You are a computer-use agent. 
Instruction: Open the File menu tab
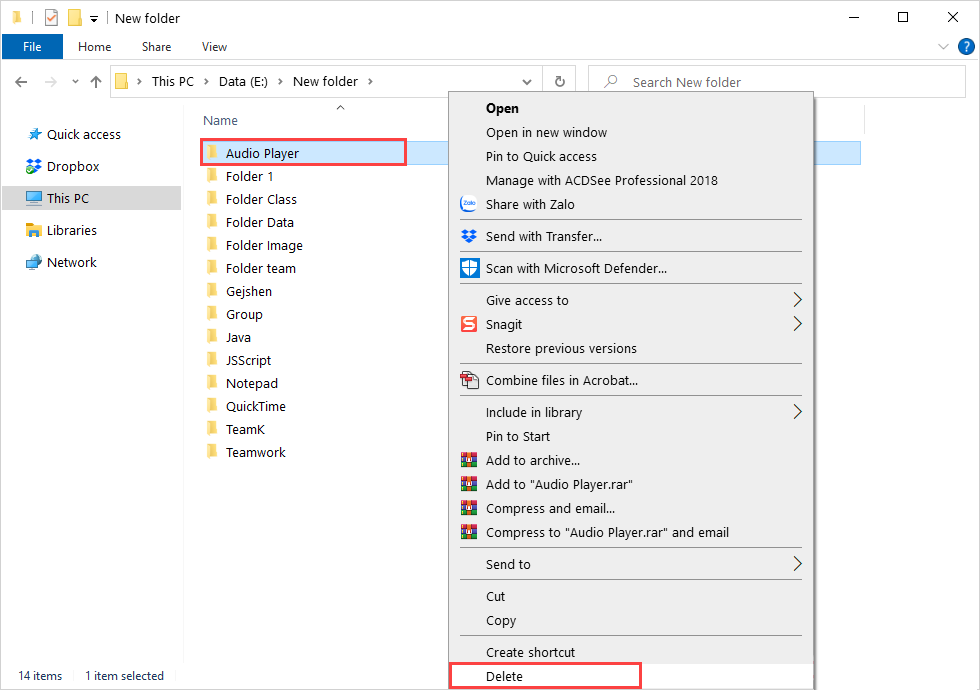[32, 47]
